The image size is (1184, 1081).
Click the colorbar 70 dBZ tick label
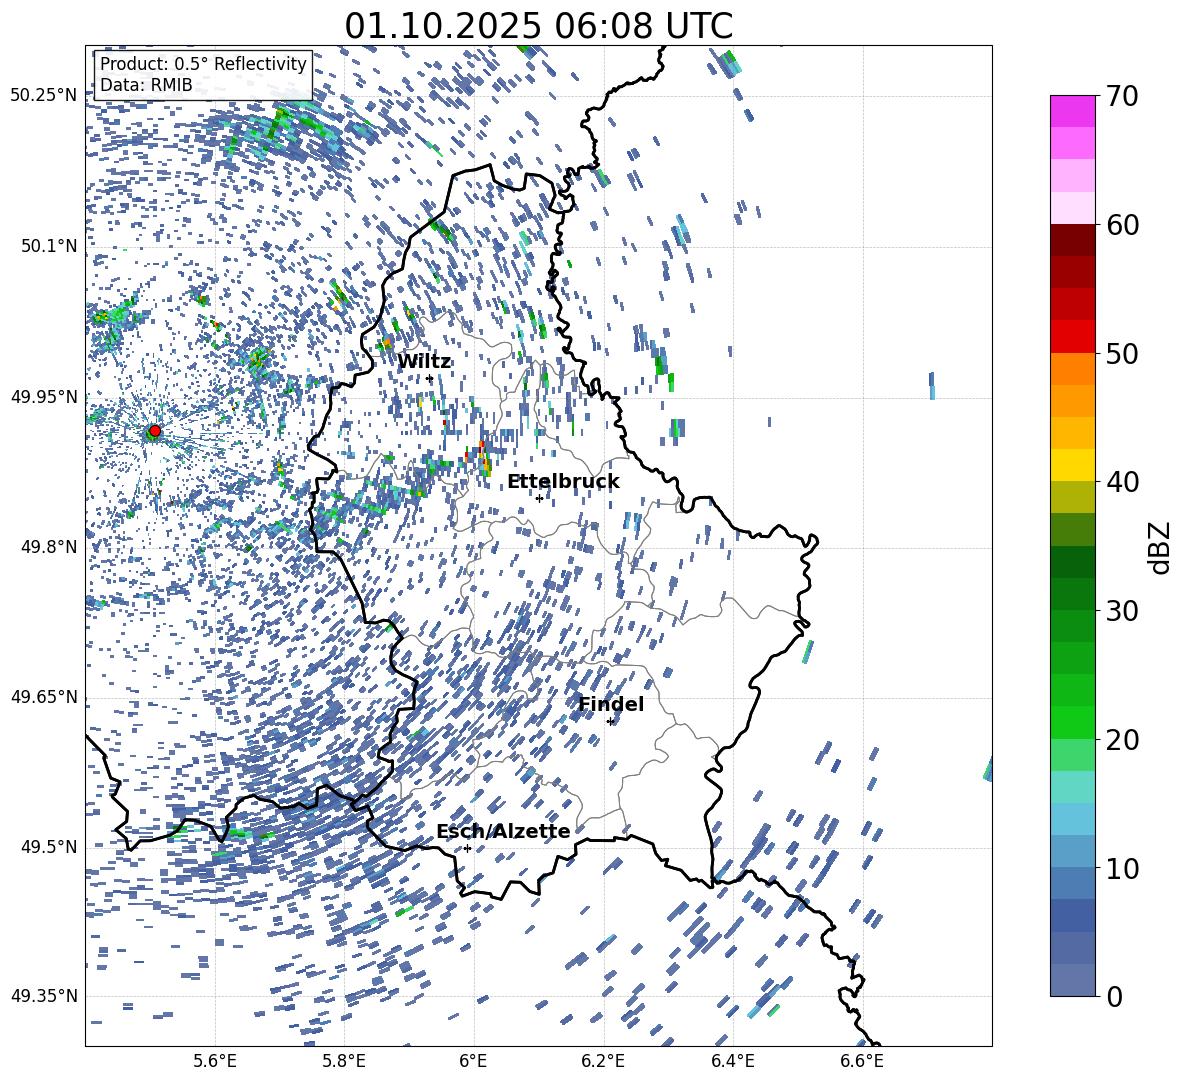[x=1122, y=96]
